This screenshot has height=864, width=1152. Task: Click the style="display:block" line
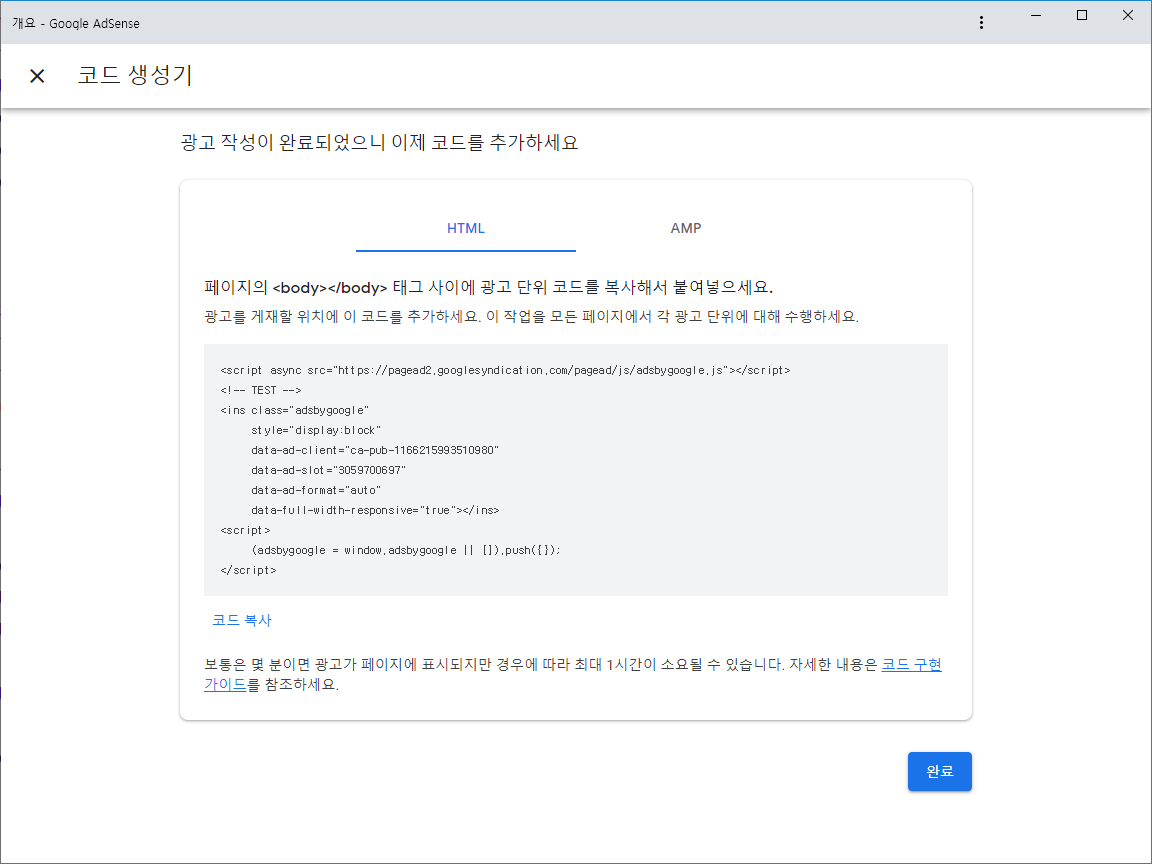(x=316, y=431)
